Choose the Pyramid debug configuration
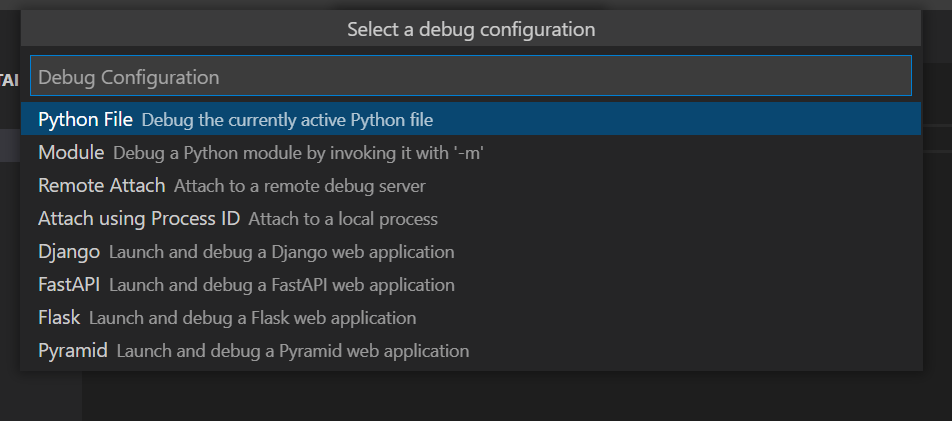Screen dimensions: 952x421 [x=471, y=350]
